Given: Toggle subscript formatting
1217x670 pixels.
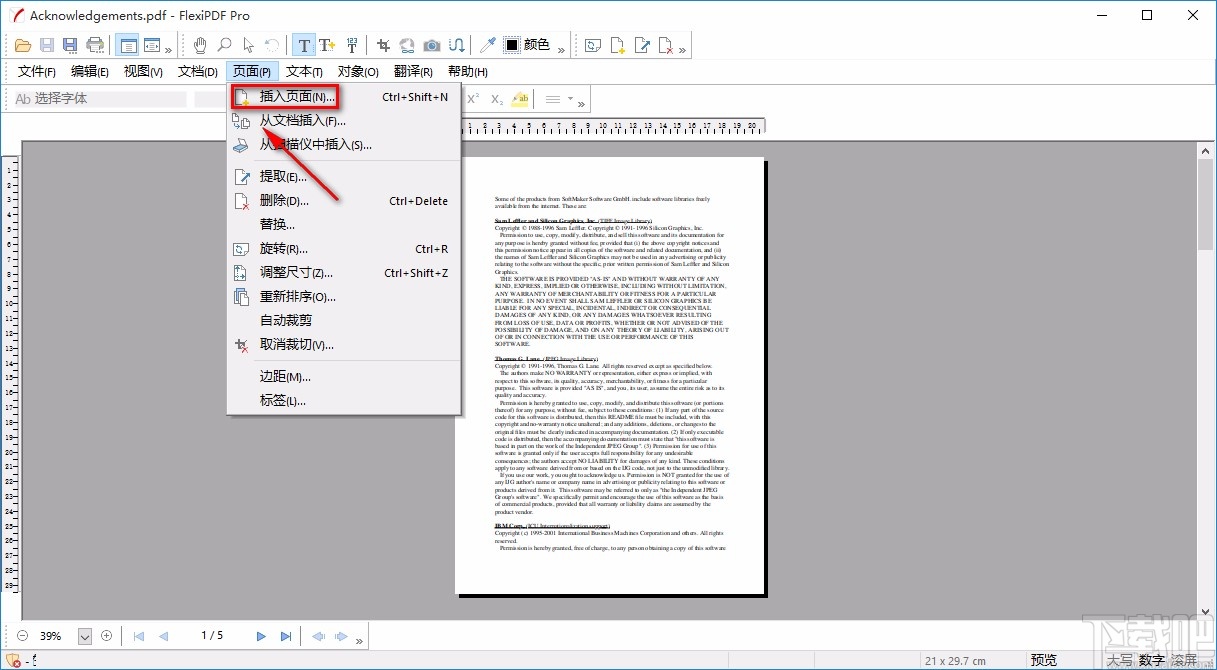Looking at the screenshot, I should click(x=496, y=98).
